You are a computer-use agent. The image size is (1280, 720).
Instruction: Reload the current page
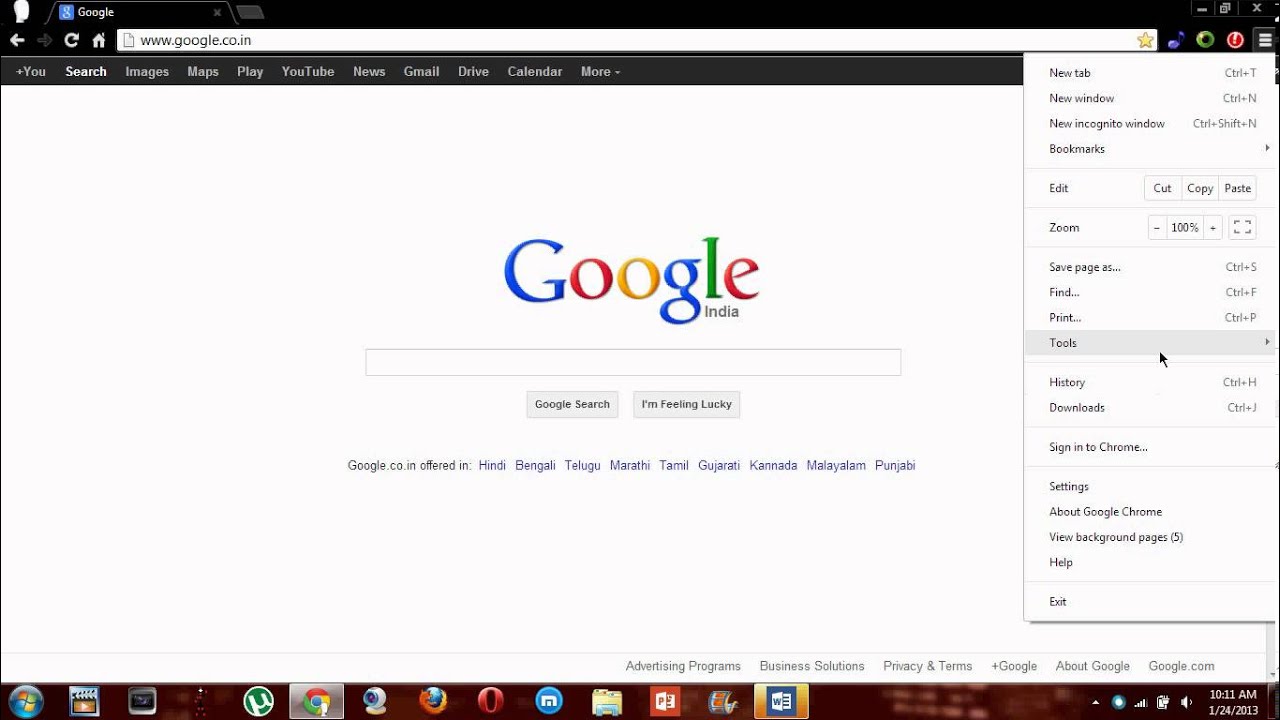click(71, 40)
